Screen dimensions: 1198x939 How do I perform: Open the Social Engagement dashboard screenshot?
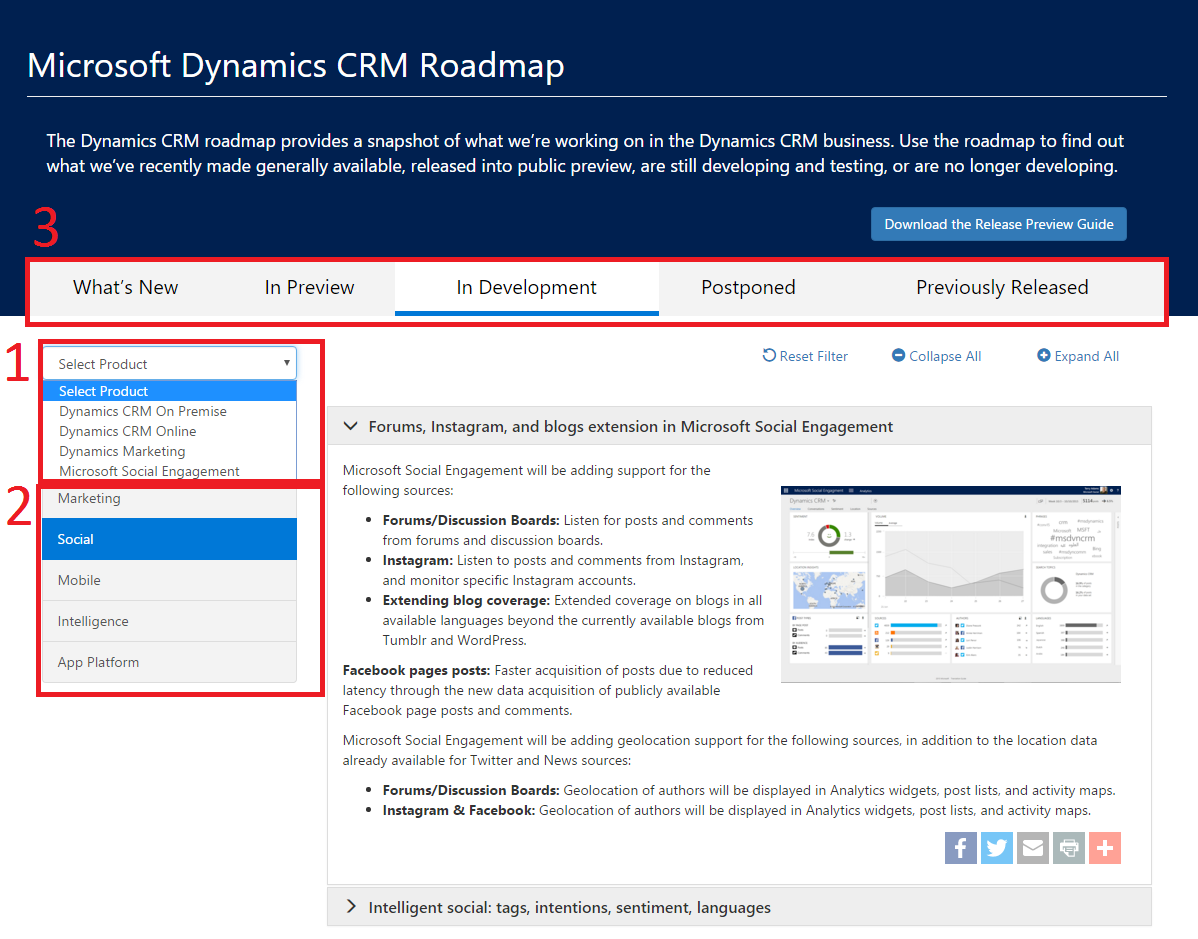coord(950,584)
